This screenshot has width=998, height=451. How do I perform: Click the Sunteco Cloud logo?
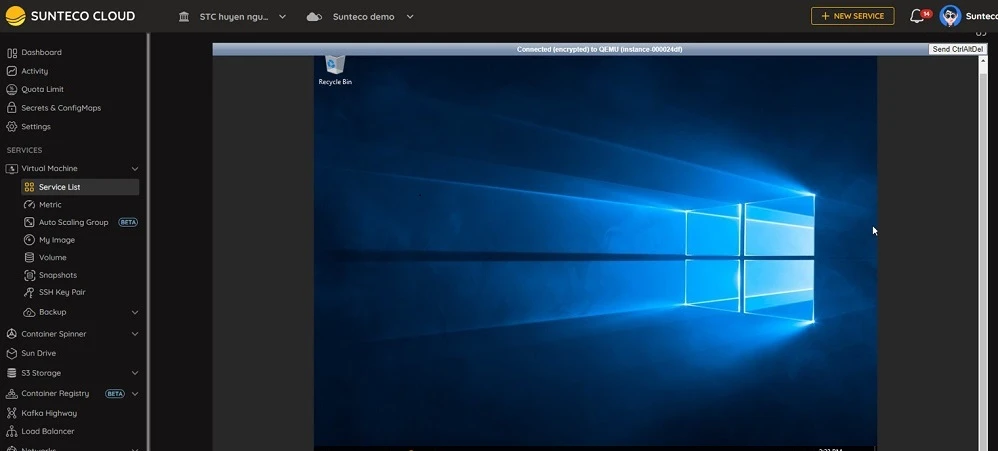pyautogui.click(x=70, y=16)
